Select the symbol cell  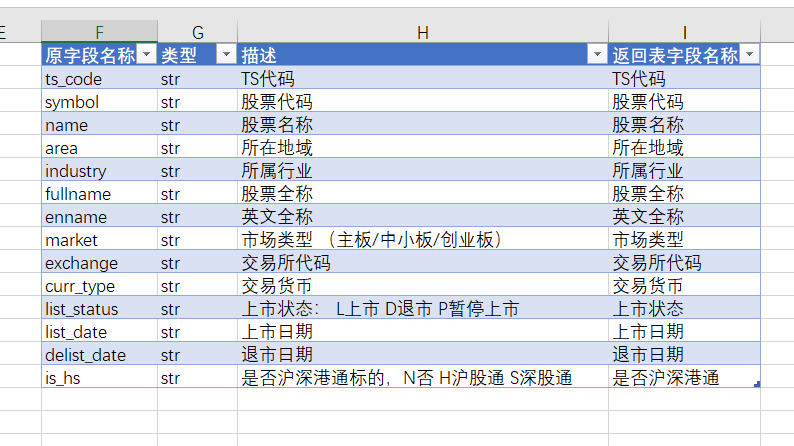coord(99,102)
